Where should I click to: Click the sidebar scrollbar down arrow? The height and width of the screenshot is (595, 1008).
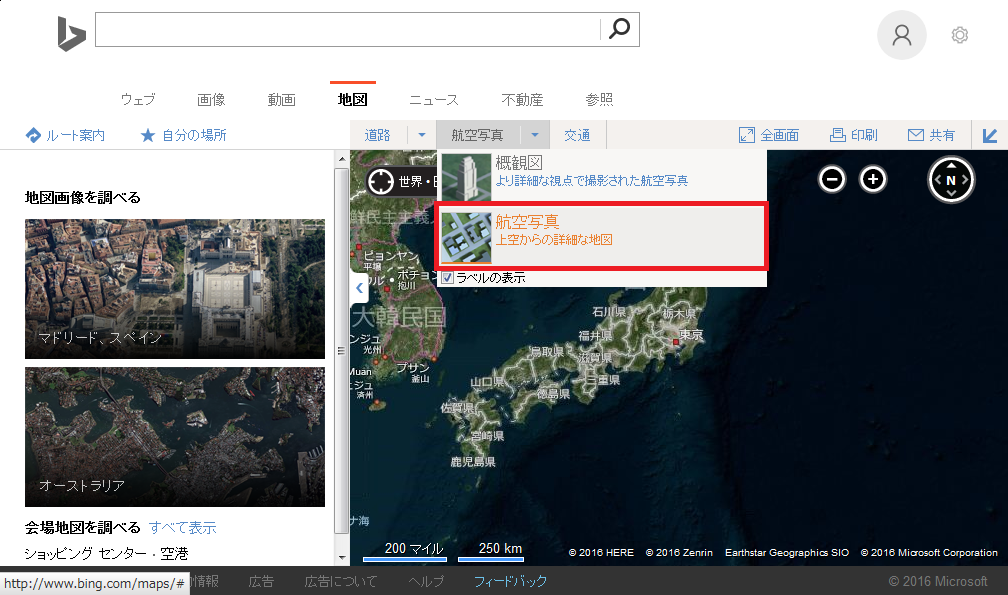[x=342, y=558]
